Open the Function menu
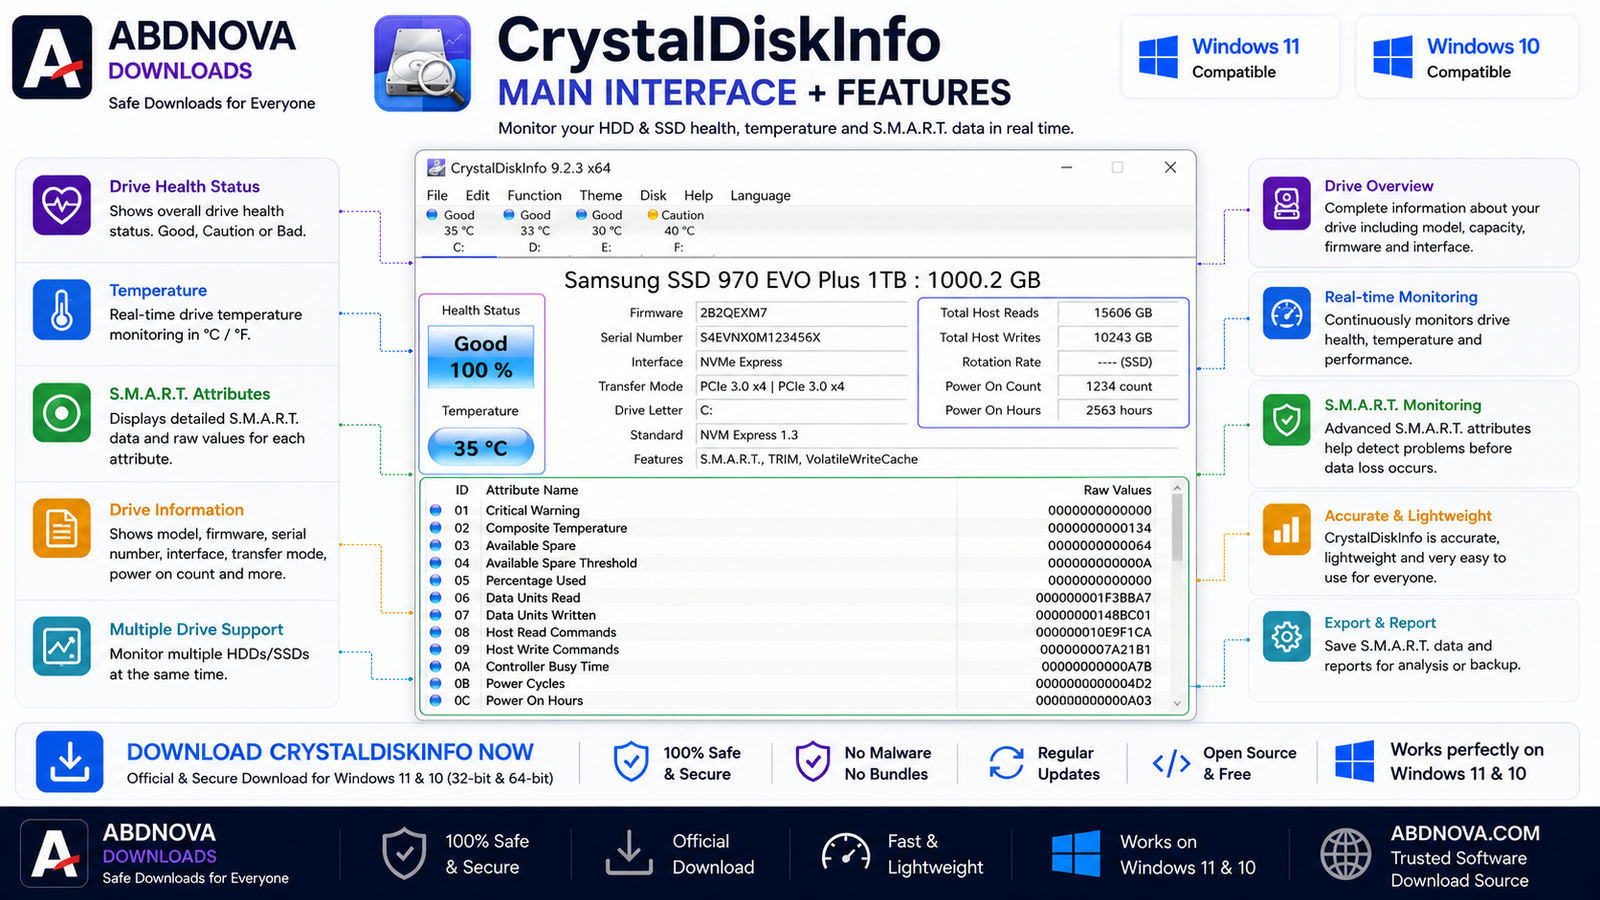This screenshot has width=1600, height=900. pos(534,195)
